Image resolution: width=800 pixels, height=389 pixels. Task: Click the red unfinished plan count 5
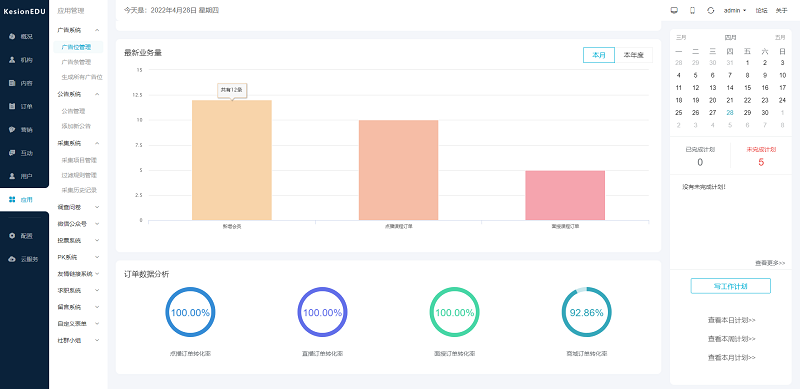click(x=761, y=162)
